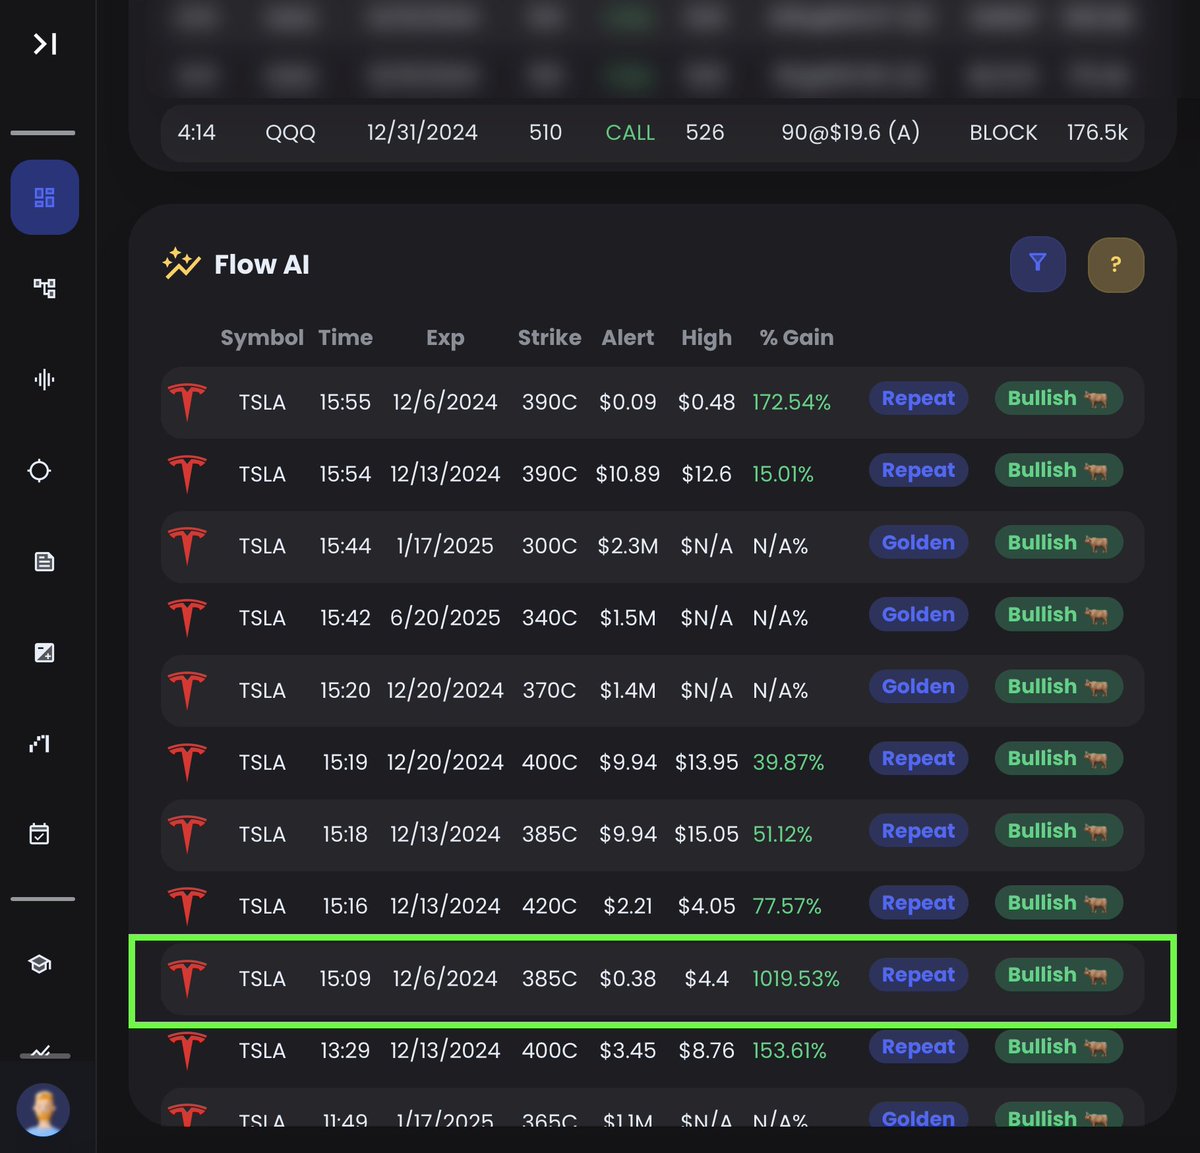Click Golden tag on the 15:44 row

(918, 542)
